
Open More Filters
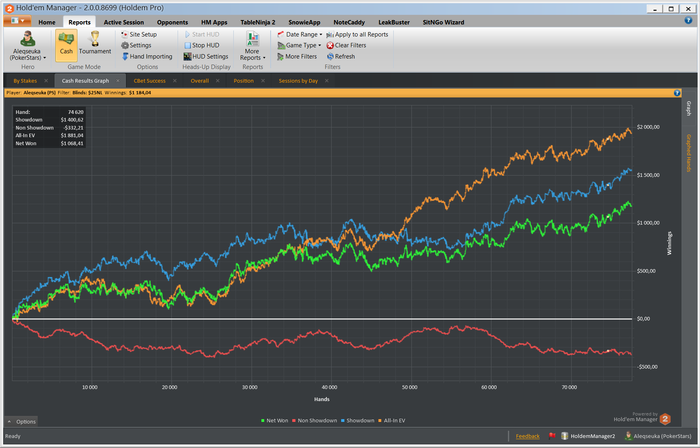(x=297, y=56)
